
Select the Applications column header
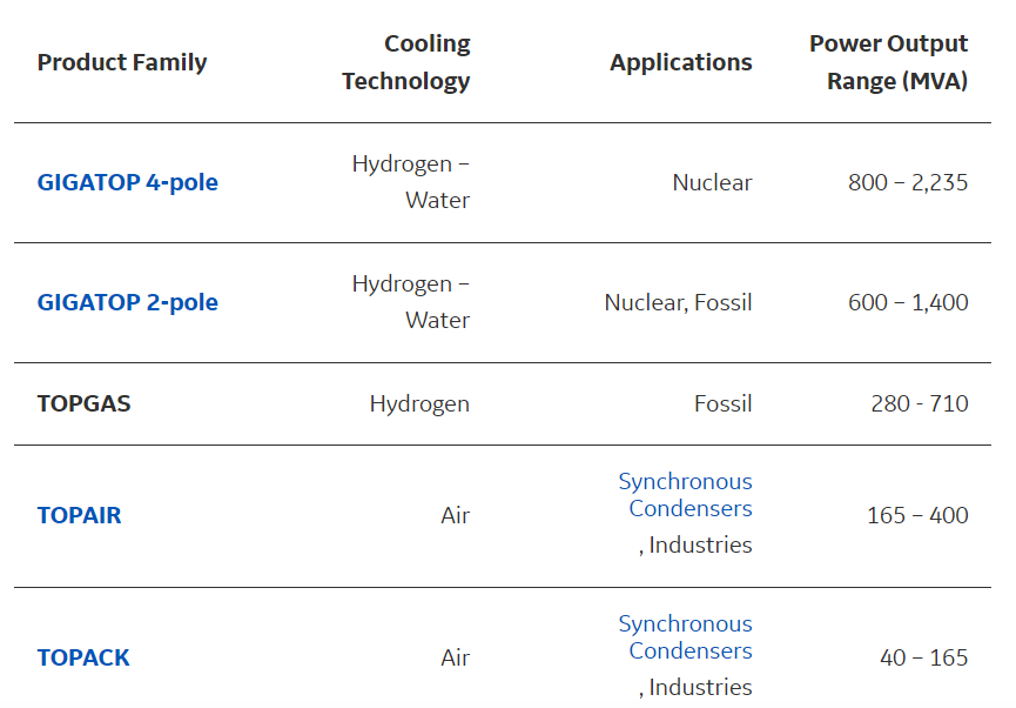coord(681,62)
